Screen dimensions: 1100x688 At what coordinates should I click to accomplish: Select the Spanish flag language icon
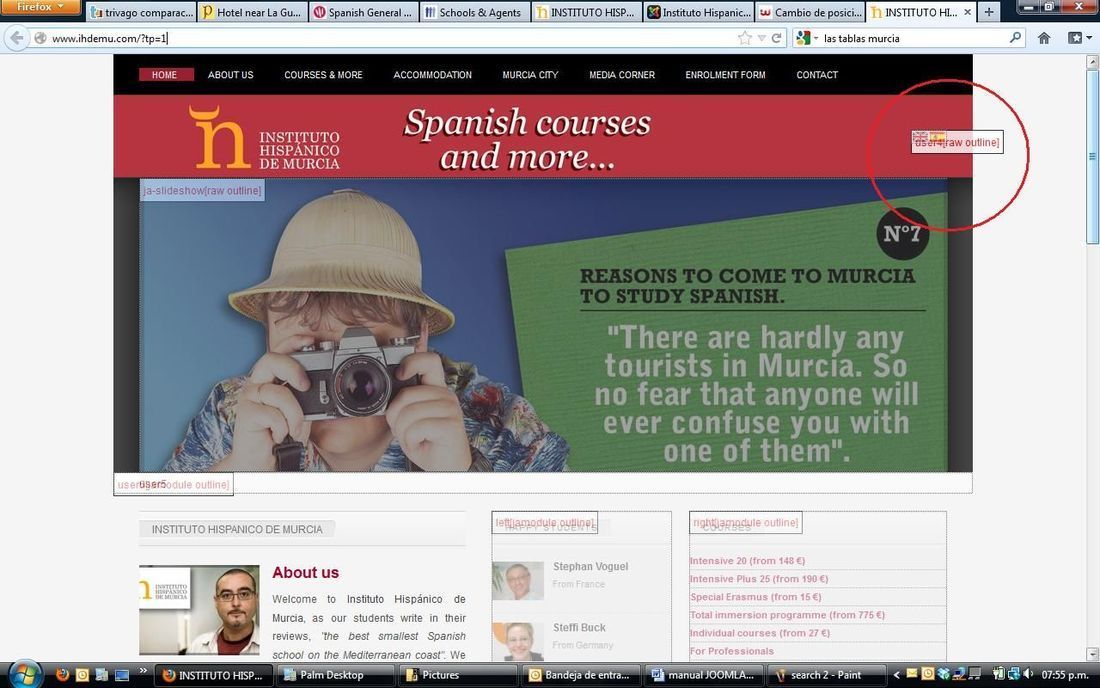click(937, 136)
